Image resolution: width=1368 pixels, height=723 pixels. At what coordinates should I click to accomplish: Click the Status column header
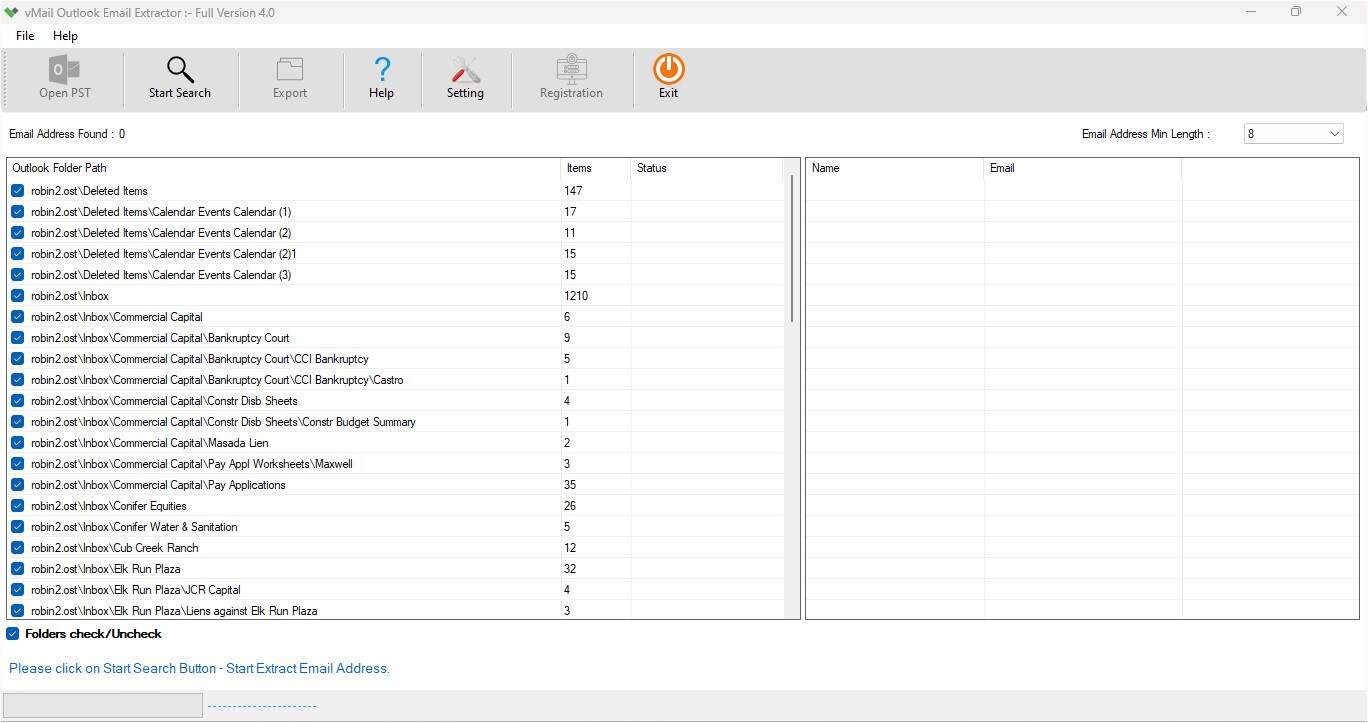click(707, 168)
